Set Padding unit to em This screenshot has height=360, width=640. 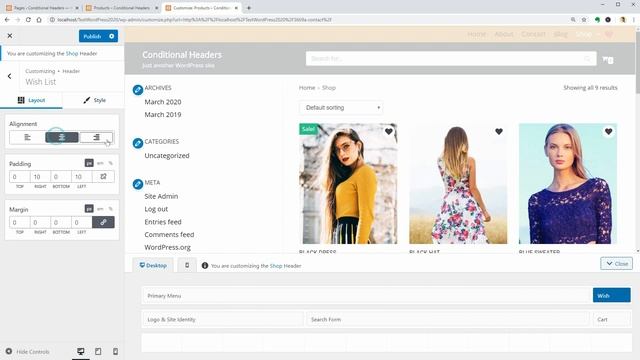point(100,163)
